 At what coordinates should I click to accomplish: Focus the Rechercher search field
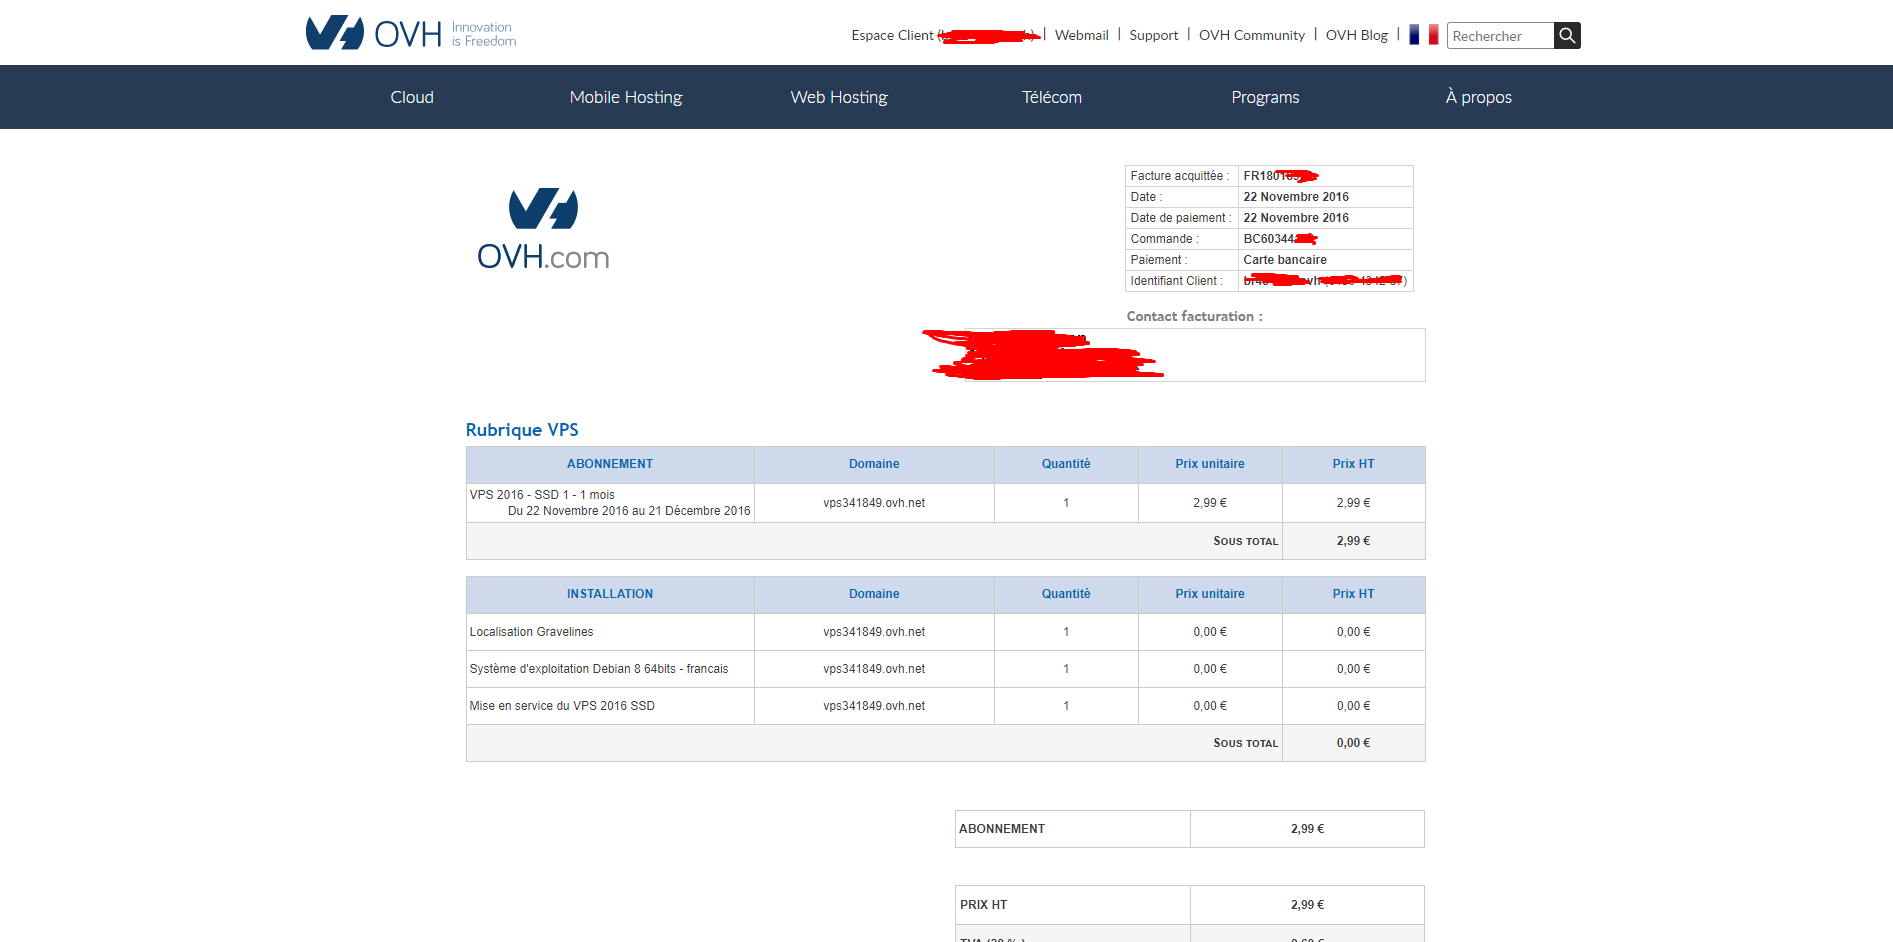tap(1500, 36)
